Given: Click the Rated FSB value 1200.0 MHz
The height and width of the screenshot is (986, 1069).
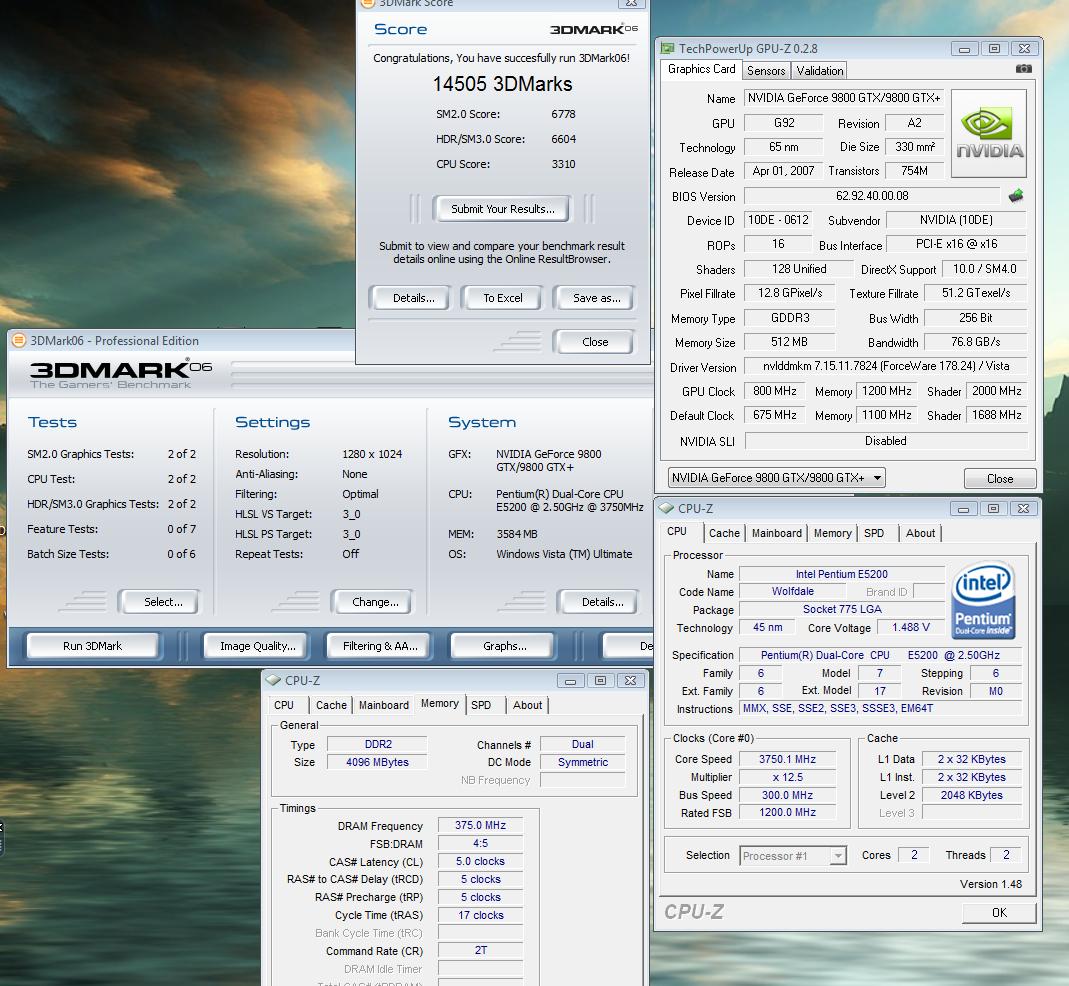Looking at the screenshot, I should click(x=787, y=812).
